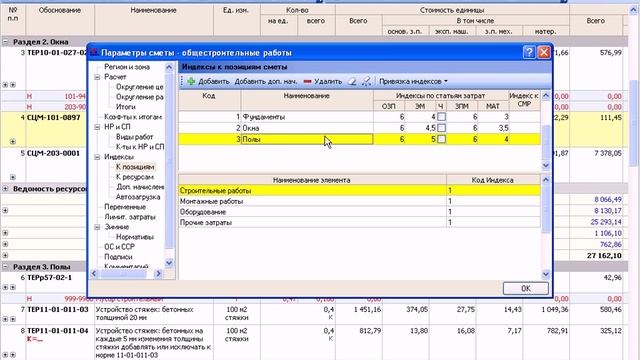Open dialog help question mark button
The height and width of the screenshot is (360, 640).
point(529,52)
